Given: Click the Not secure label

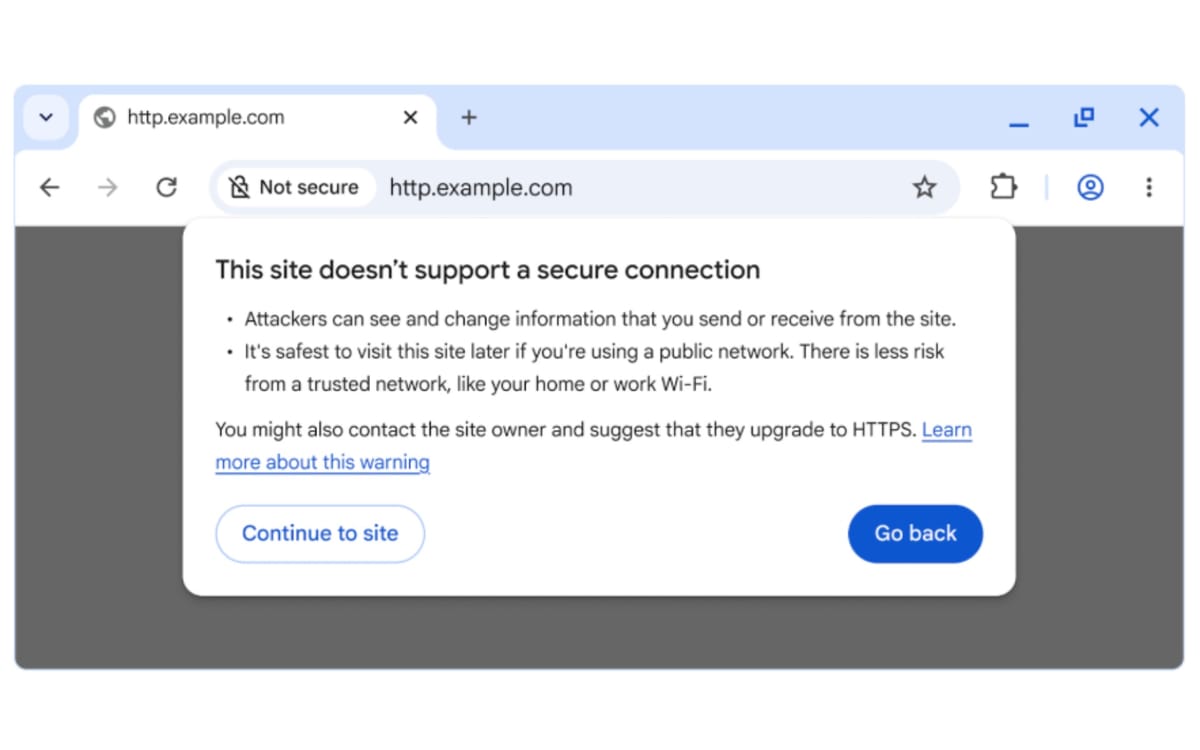Looking at the screenshot, I should pos(308,187).
